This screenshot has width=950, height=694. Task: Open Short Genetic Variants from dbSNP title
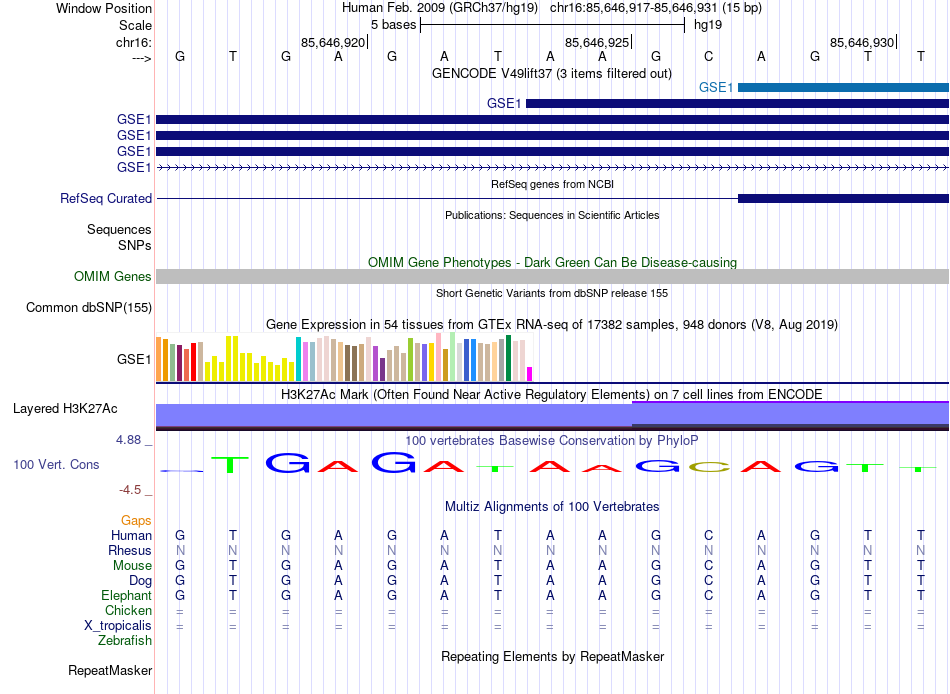(552, 293)
